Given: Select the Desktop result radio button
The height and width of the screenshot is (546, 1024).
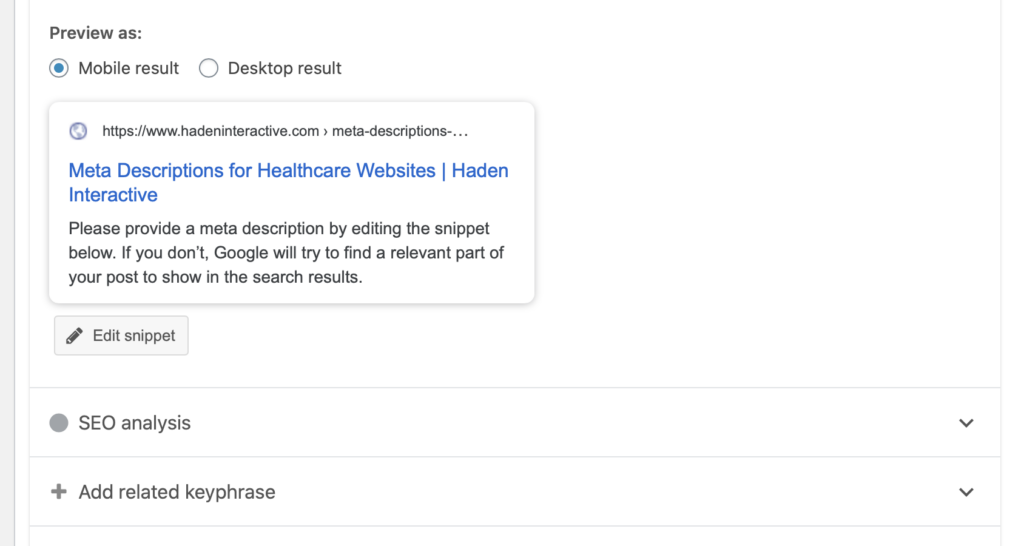Looking at the screenshot, I should (x=208, y=68).
